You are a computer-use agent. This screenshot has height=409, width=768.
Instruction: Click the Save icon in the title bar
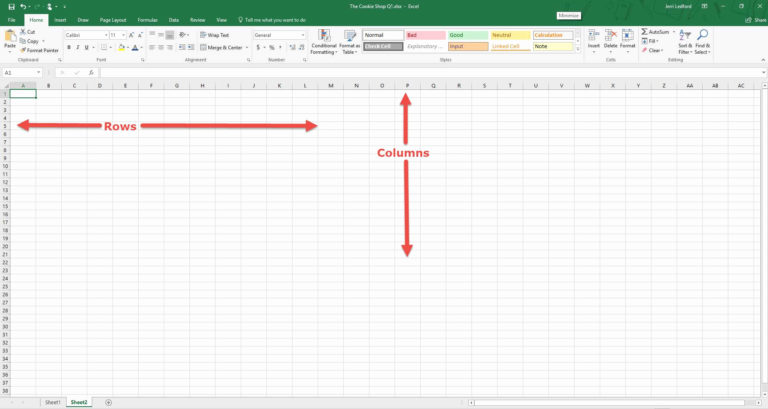(x=11, y=6)
